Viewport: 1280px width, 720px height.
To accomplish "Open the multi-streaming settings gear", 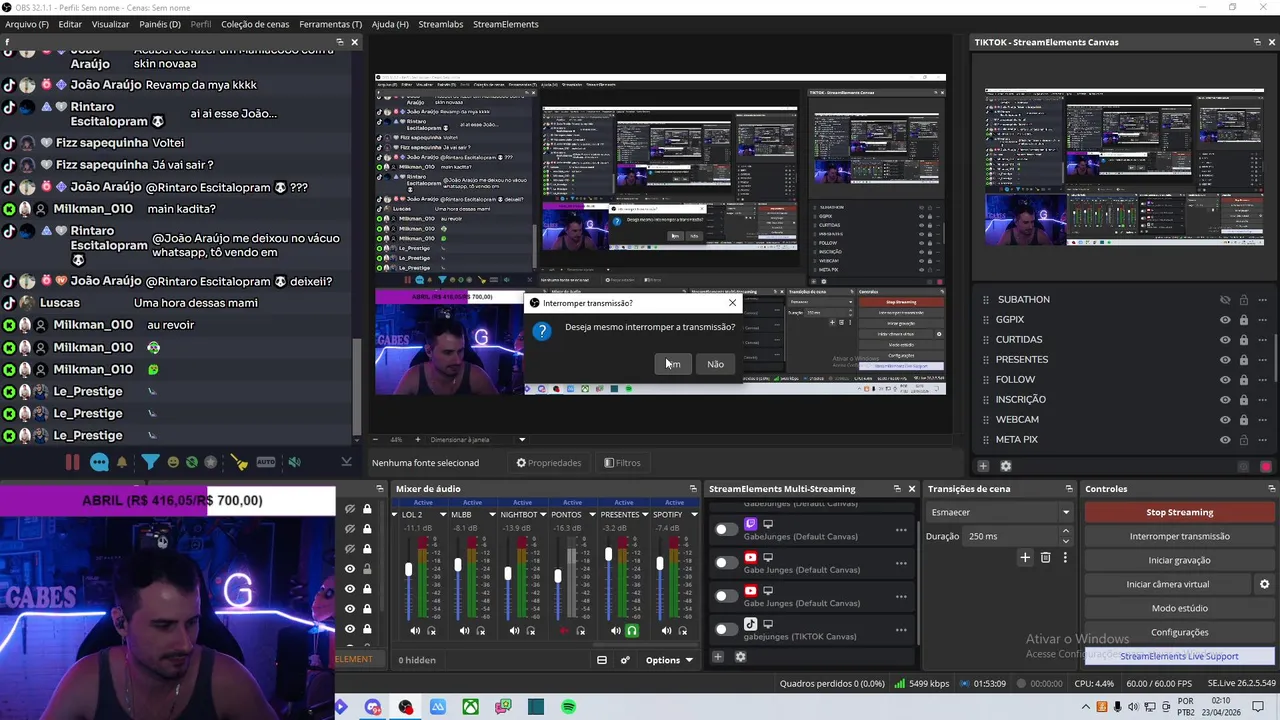I will (x=740, y=657).
